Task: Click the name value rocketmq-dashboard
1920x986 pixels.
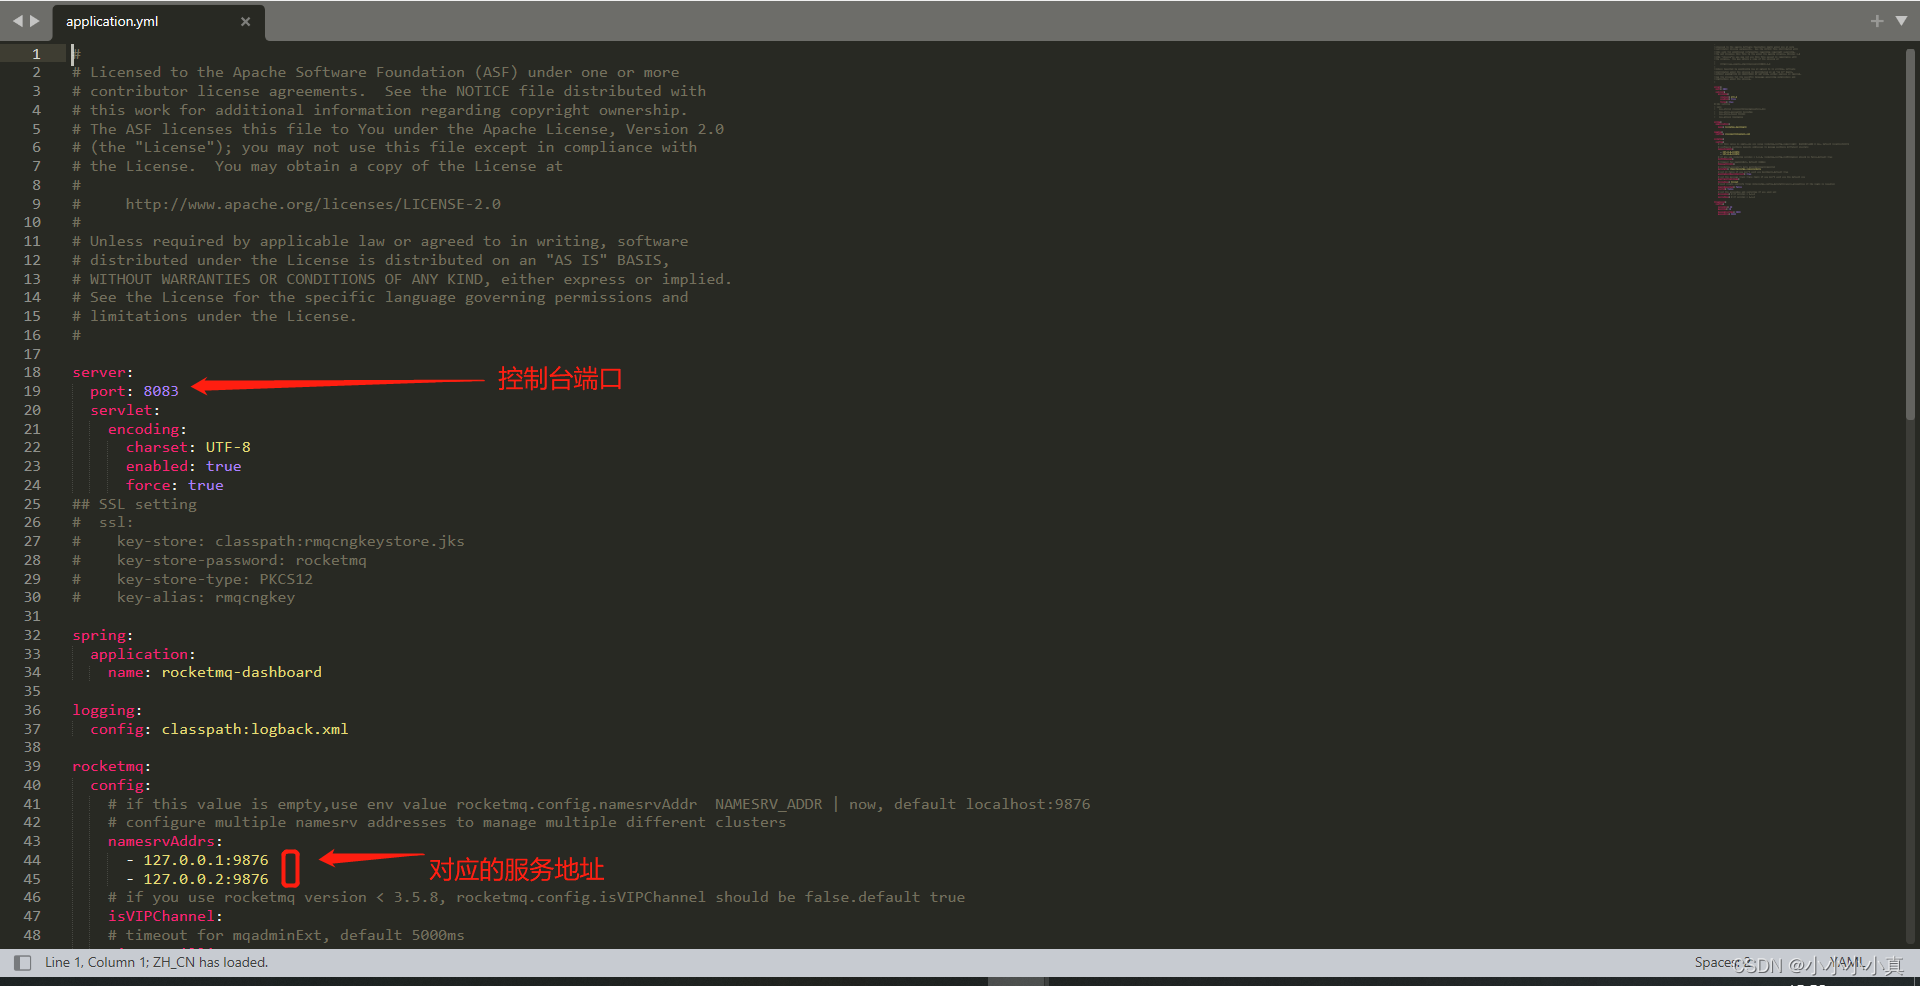Action: pyautogui.click(x=241, y=672)
